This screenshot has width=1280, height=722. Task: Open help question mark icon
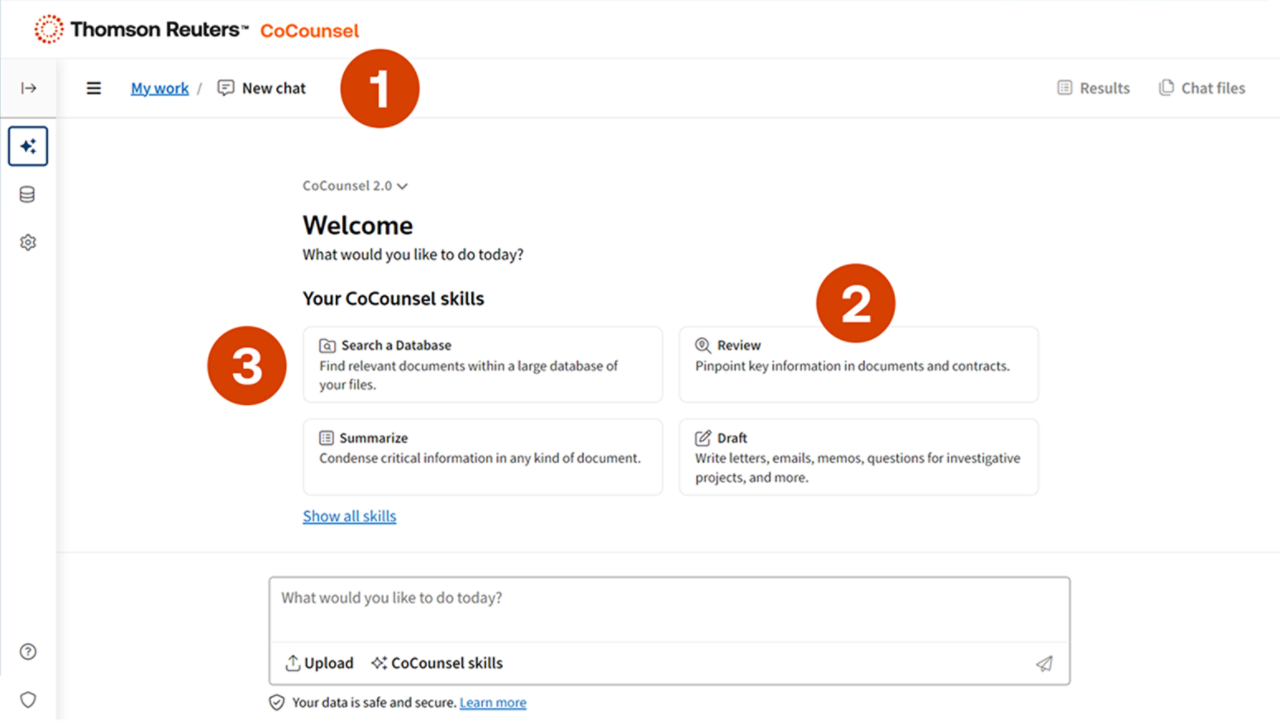click(x=28, y=652)
